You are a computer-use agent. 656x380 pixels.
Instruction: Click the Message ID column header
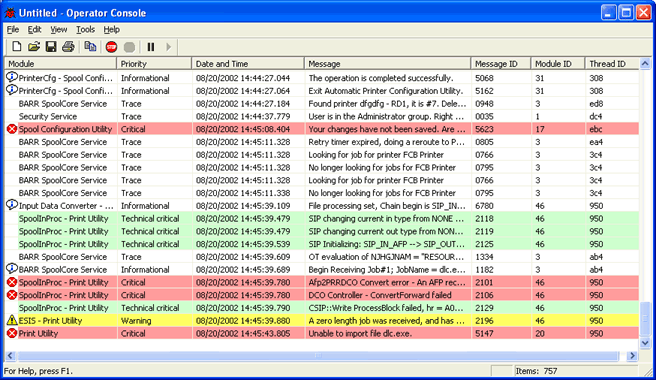coord(501,64)
